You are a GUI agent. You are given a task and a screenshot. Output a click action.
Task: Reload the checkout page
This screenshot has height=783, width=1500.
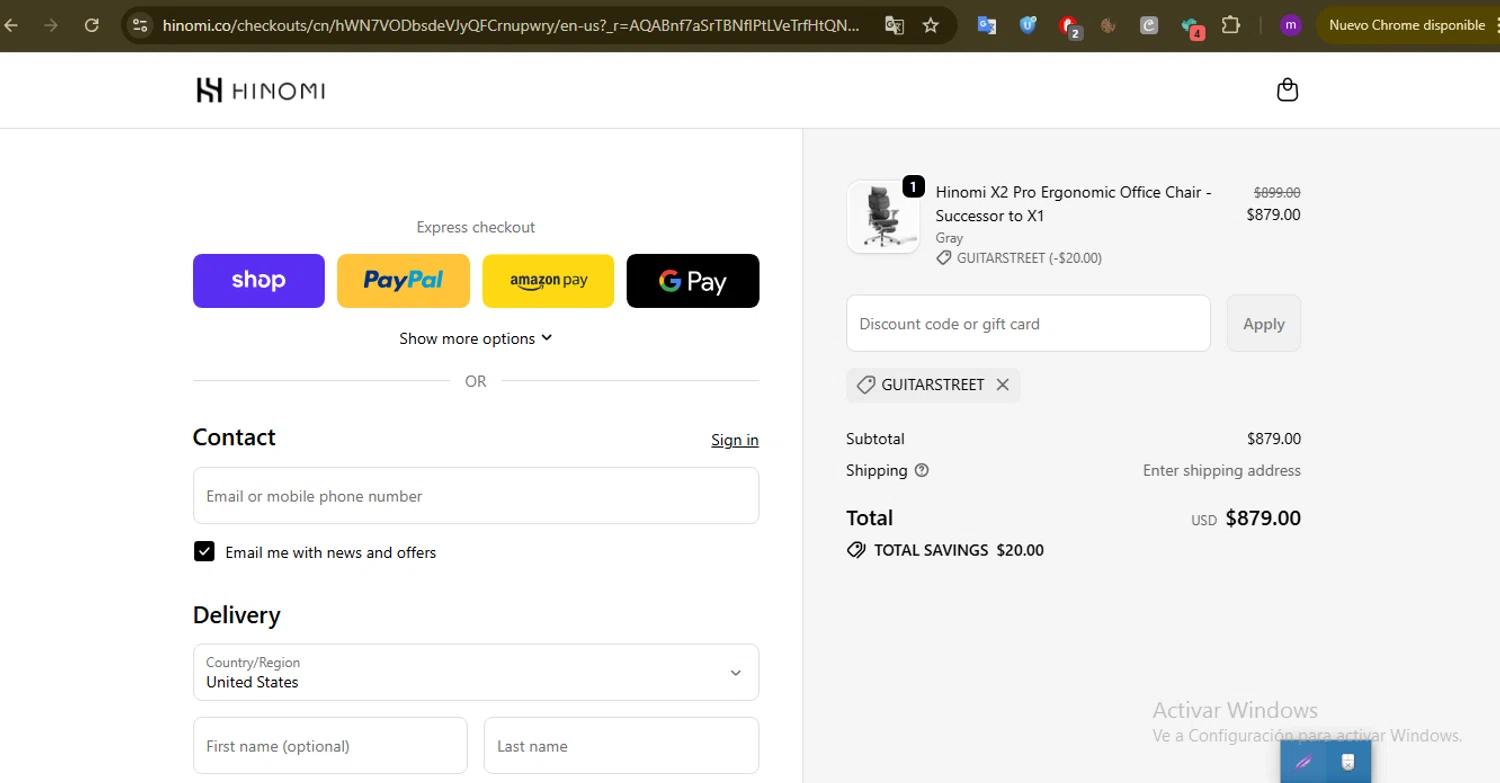(x=91, y=25)
